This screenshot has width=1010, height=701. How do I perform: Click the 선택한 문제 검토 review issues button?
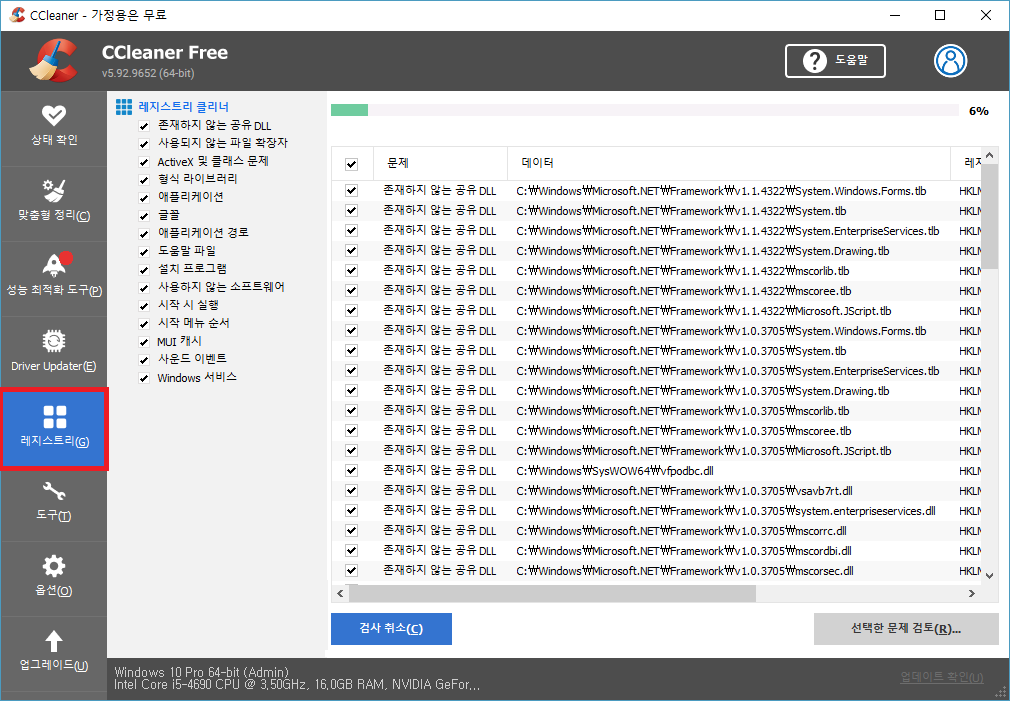tap(905, 629)
